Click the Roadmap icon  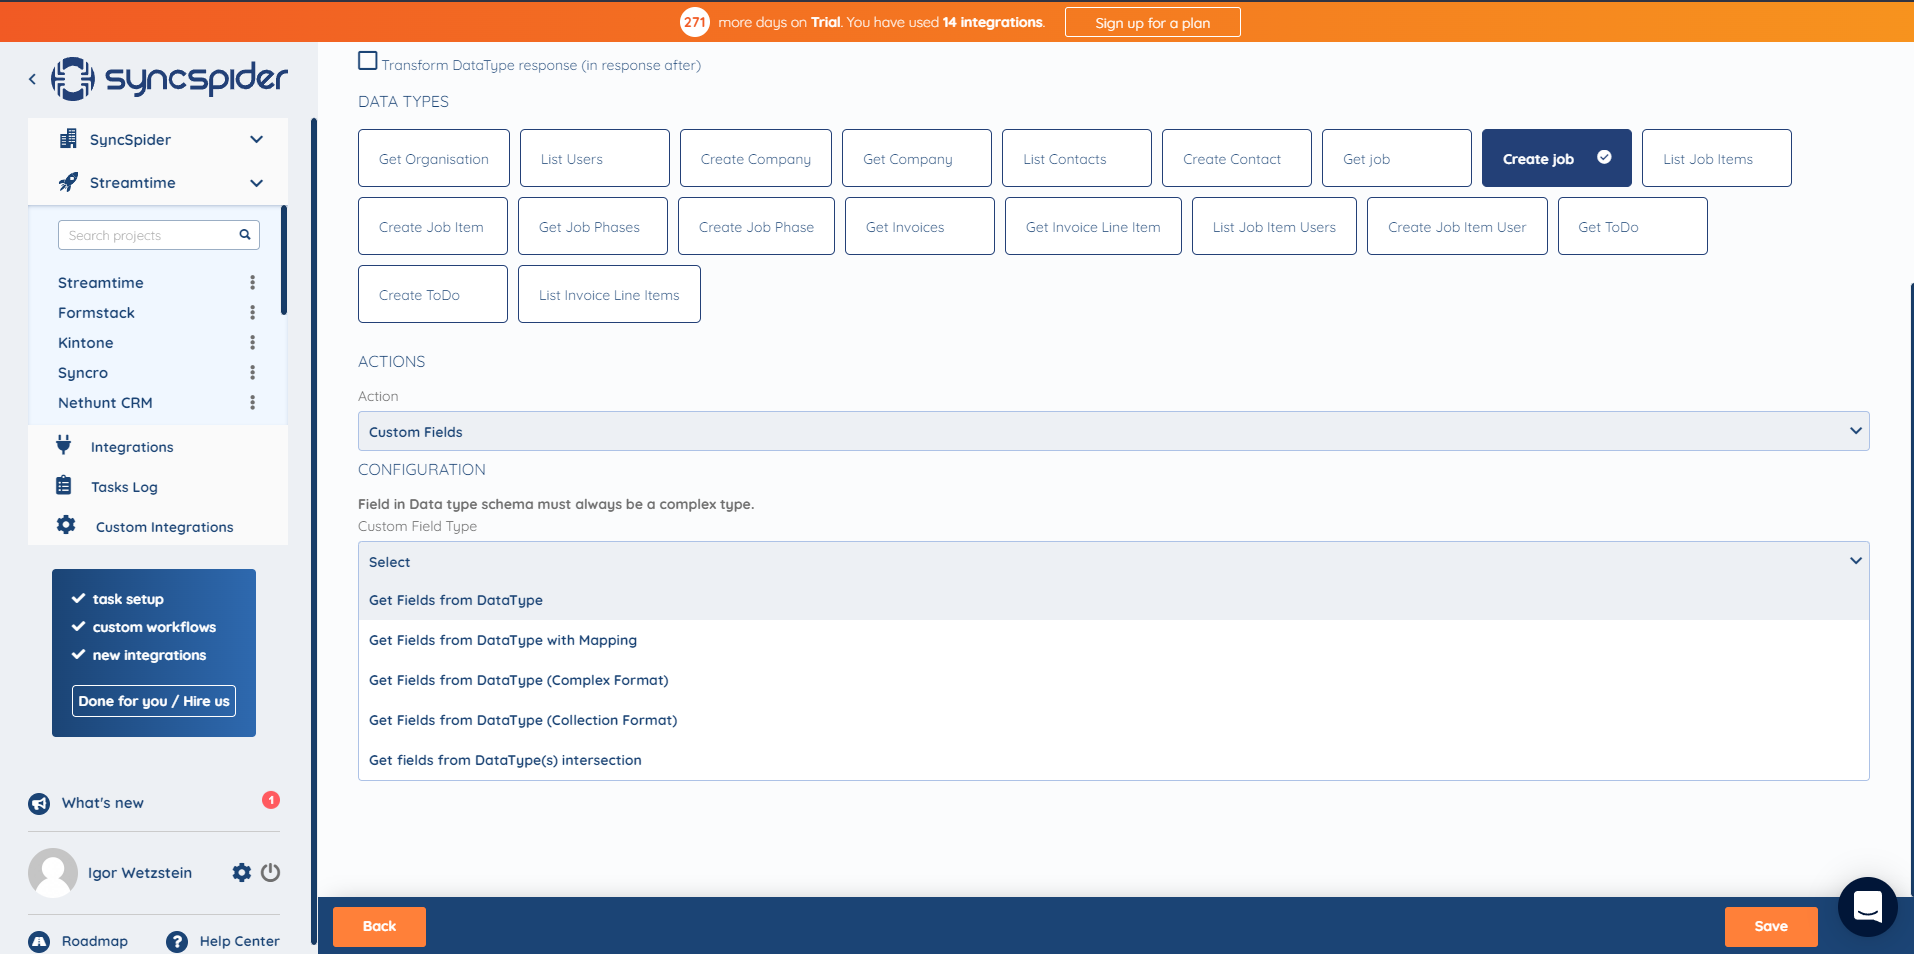coord(39,941)
